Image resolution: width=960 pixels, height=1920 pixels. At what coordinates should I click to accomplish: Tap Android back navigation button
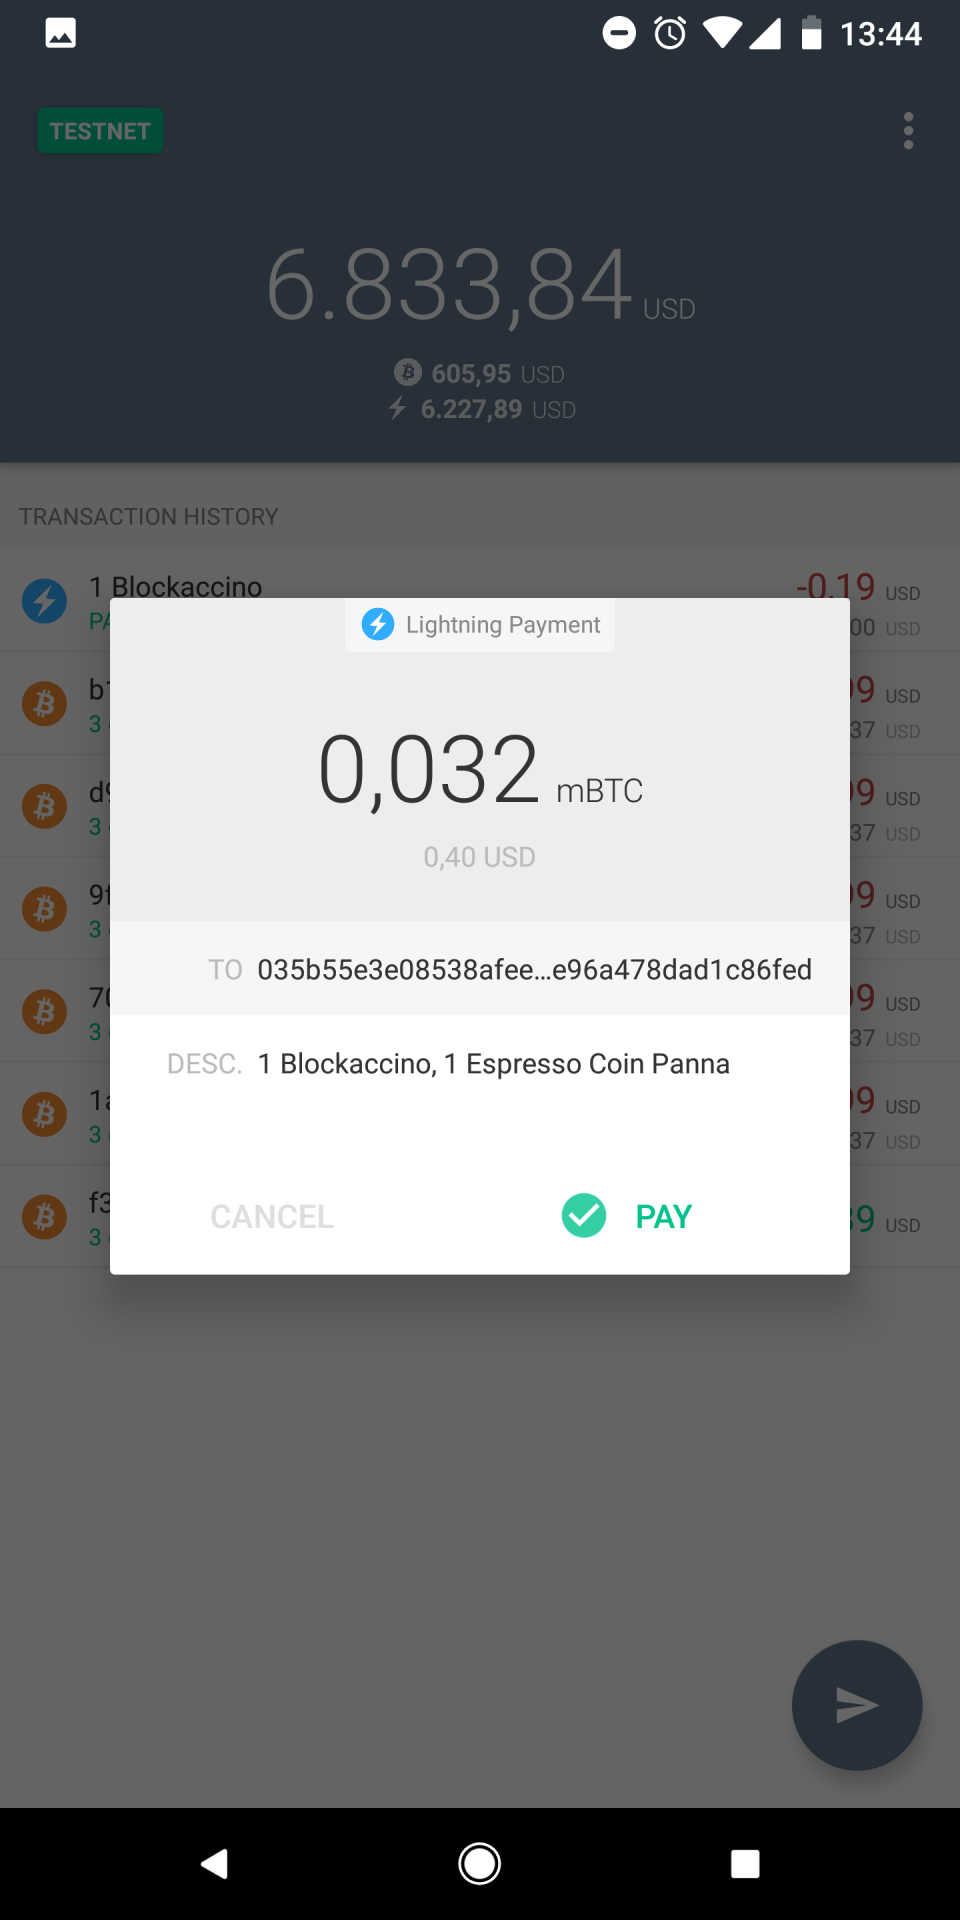coord(215,1864)
